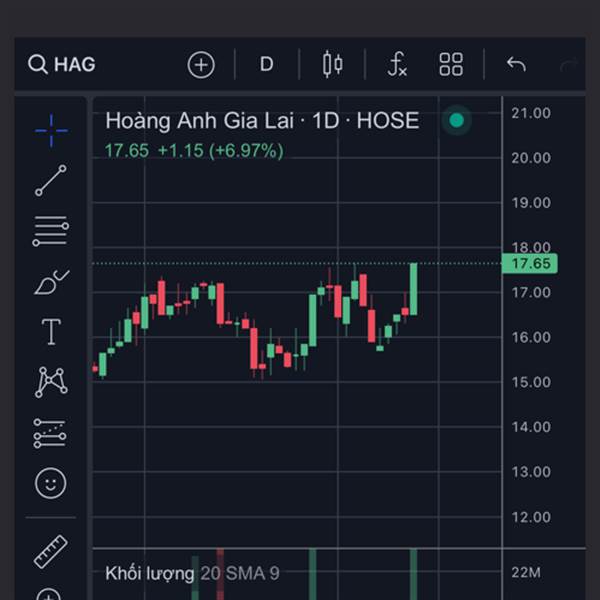
Task: Select the ruler measure tool
Action: pos(51,551)
